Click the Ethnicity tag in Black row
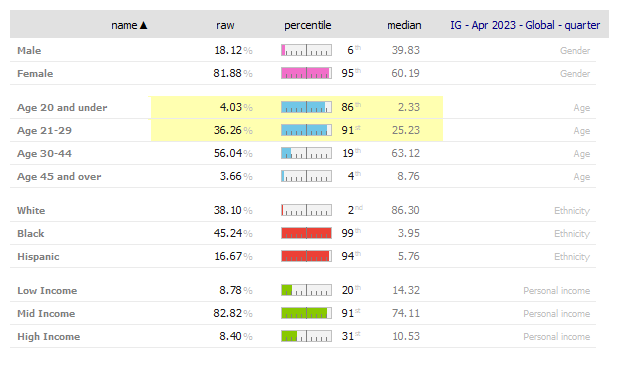Viewport: 620px width, 370px height. pos(572,234)
